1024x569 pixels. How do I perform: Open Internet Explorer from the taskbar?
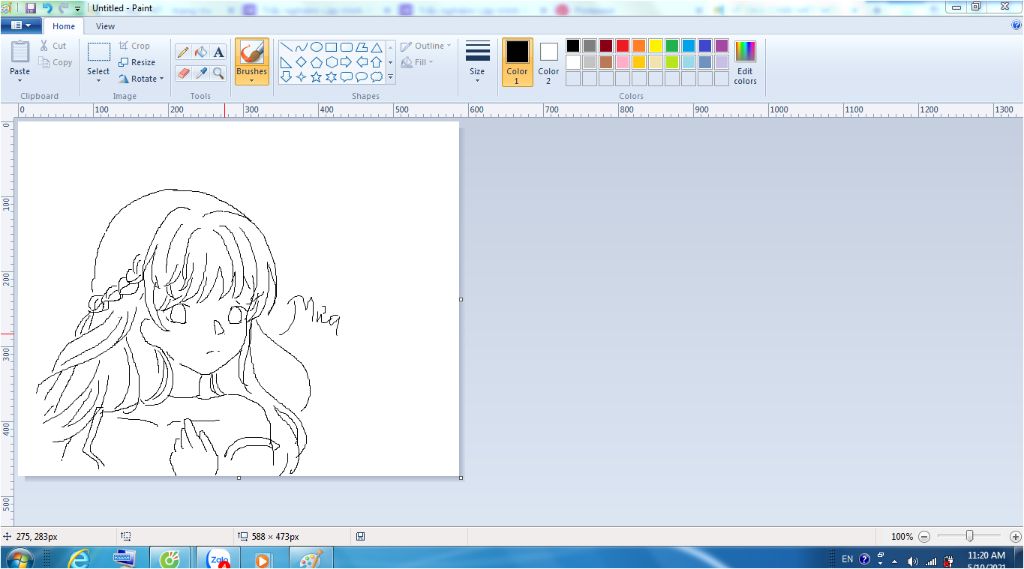(80, 559)
